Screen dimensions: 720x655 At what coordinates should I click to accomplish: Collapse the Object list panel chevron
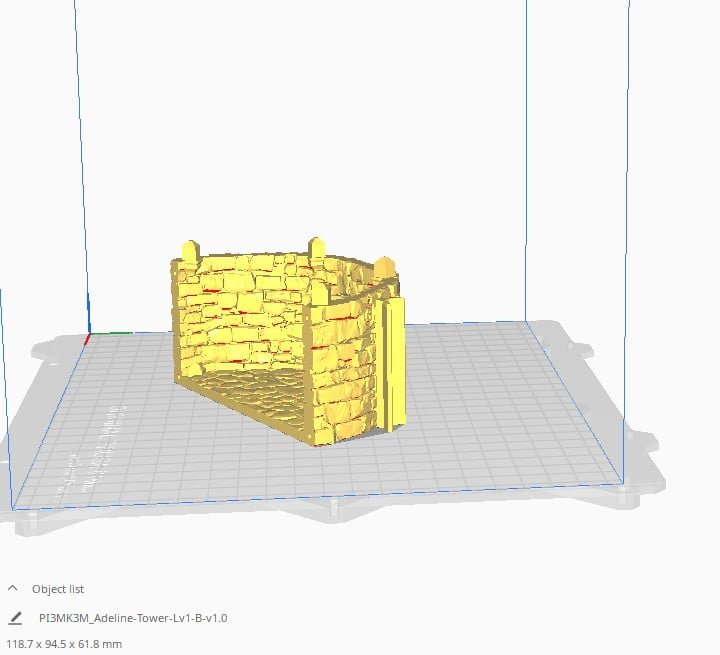[x=13, y=588]
